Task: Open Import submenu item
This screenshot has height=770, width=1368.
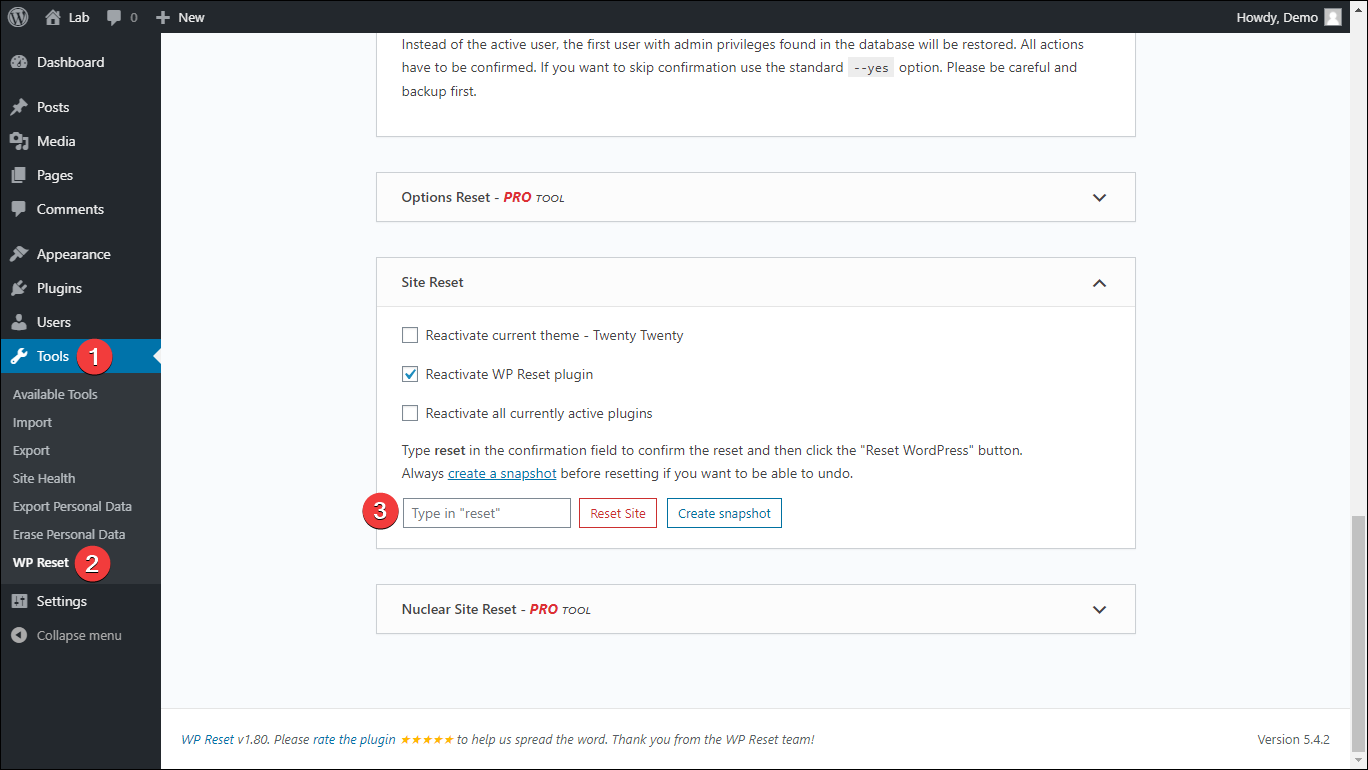Action: point(32,422)
